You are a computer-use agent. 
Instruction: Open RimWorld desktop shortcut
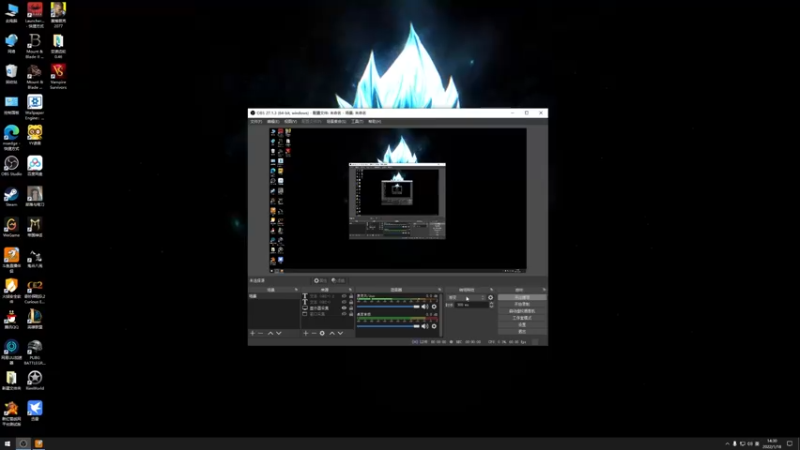[x=35, y=380]
